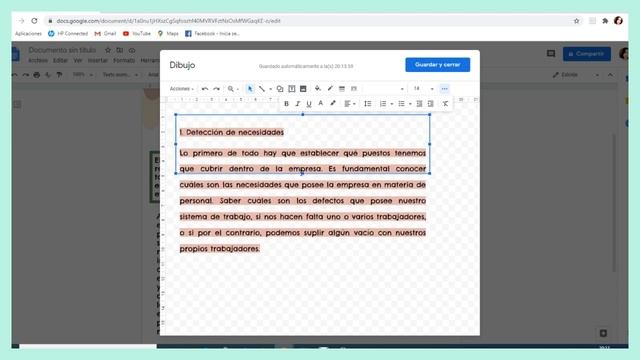The image size is (640, 360).
Task: Open Formato menu in Google Docs
Action: click(124, 60)
